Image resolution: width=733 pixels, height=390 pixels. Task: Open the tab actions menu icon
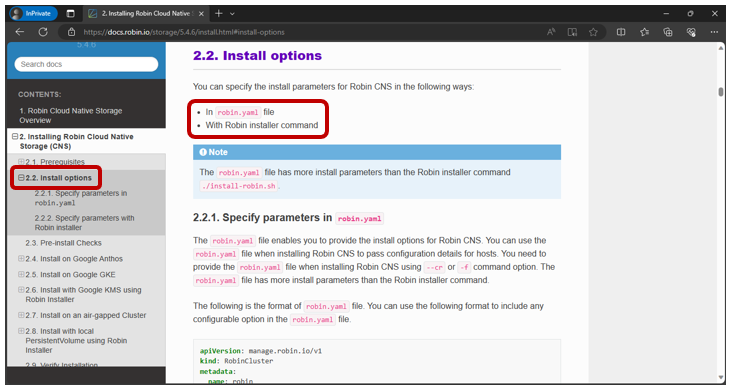pyautogui.click(x=71, y=14)
